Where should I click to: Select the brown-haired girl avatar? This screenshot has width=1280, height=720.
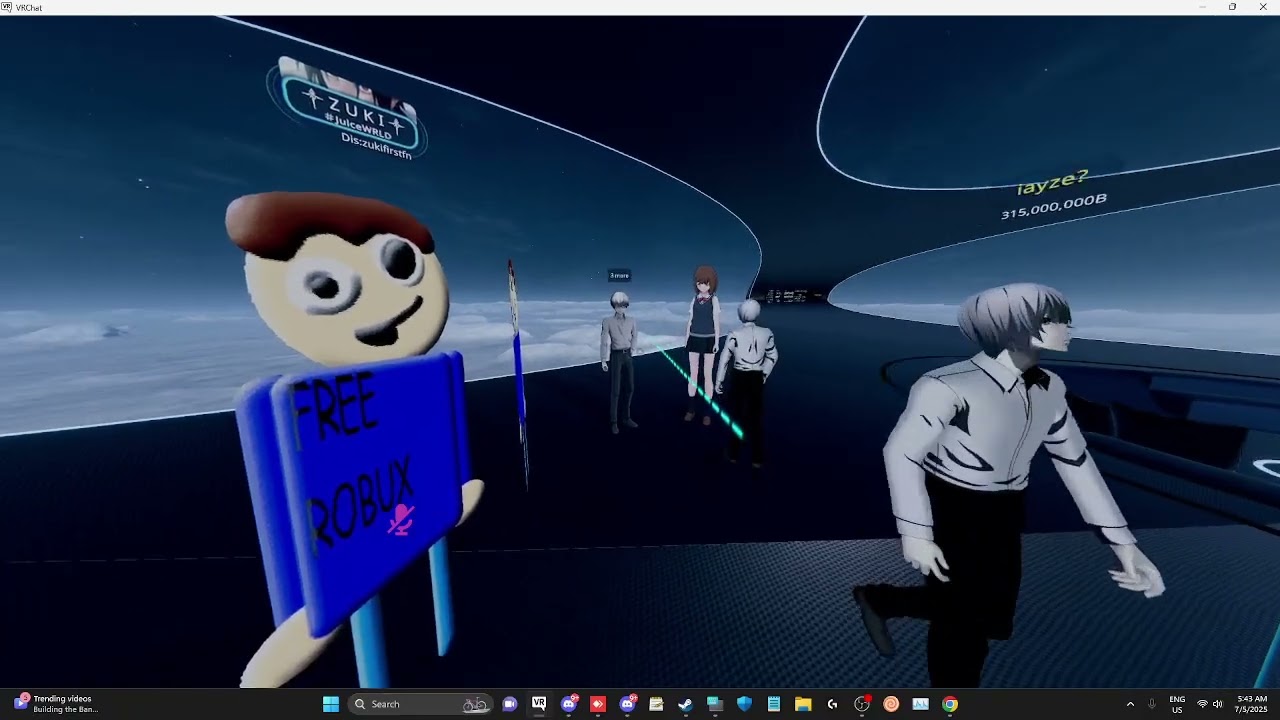704,343
